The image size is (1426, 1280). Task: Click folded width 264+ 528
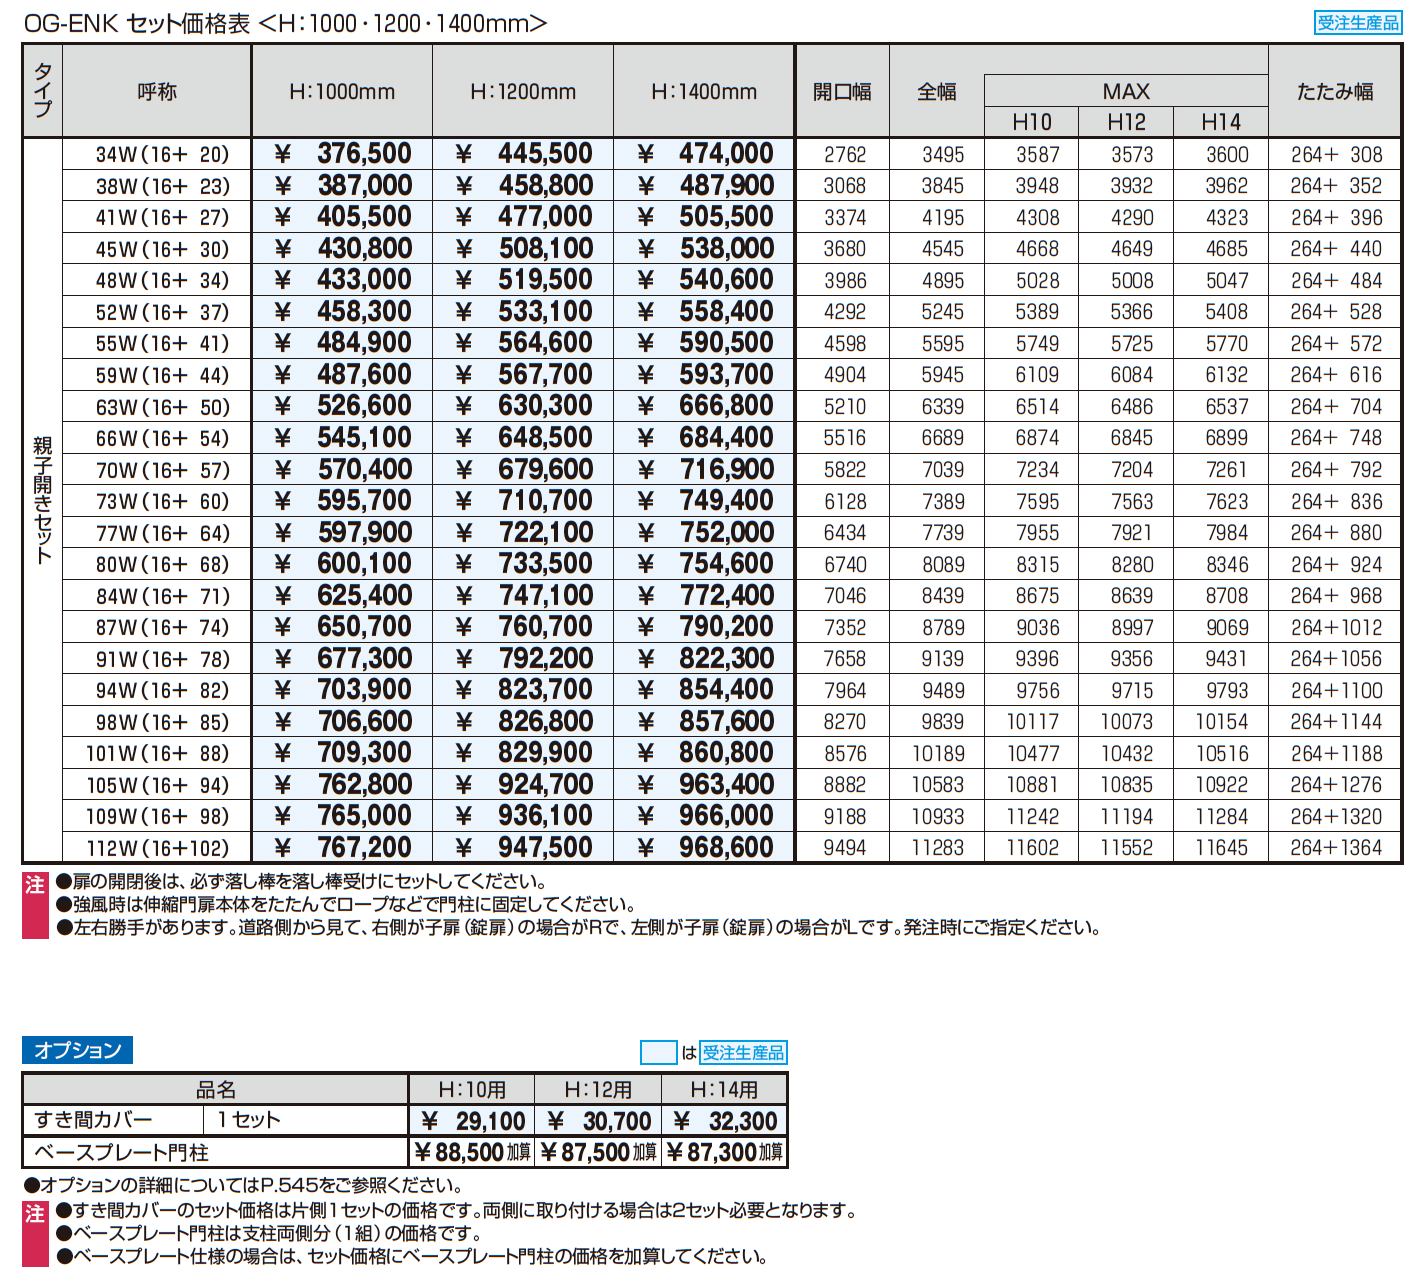[x=1335, y=312]
